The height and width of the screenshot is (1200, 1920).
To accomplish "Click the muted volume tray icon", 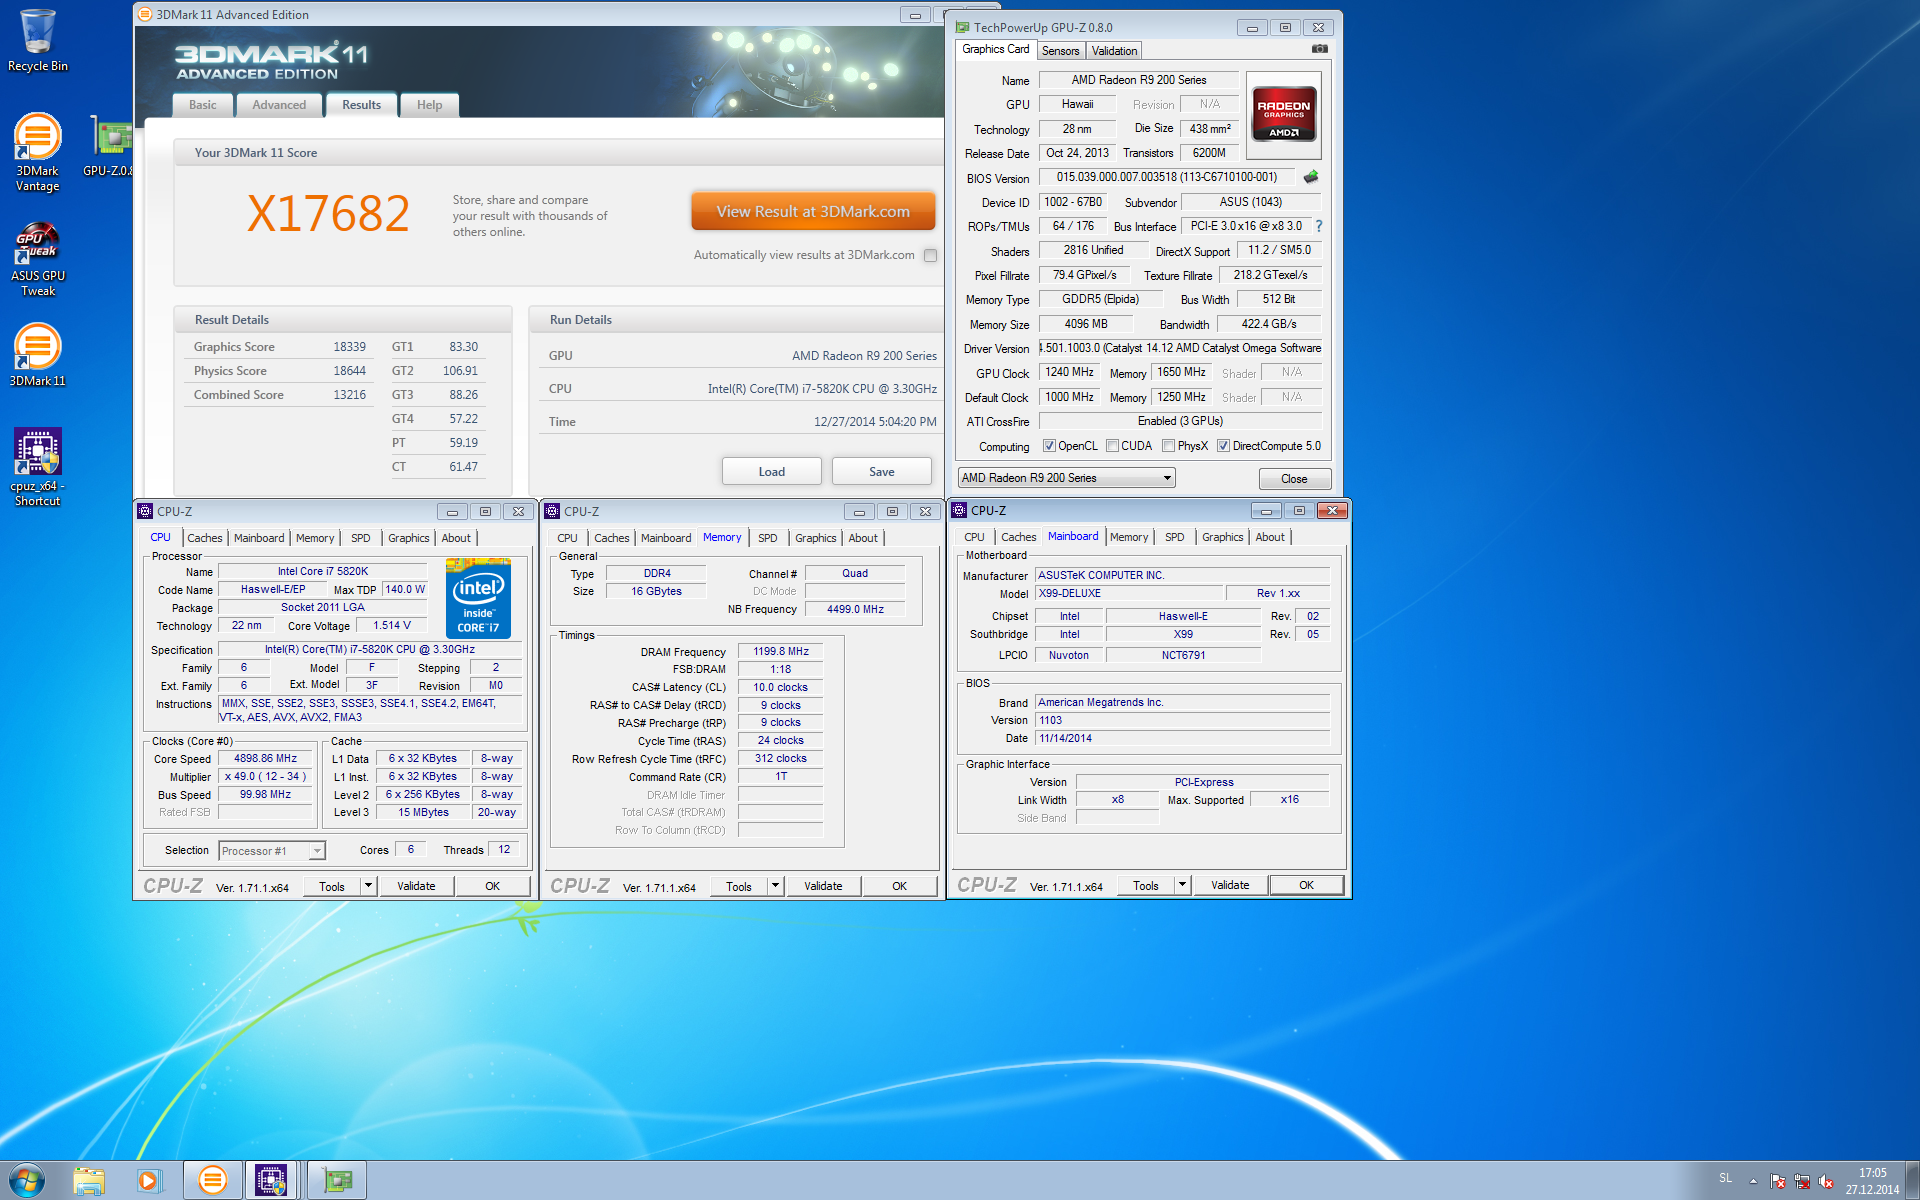I will point(1826,1181).
